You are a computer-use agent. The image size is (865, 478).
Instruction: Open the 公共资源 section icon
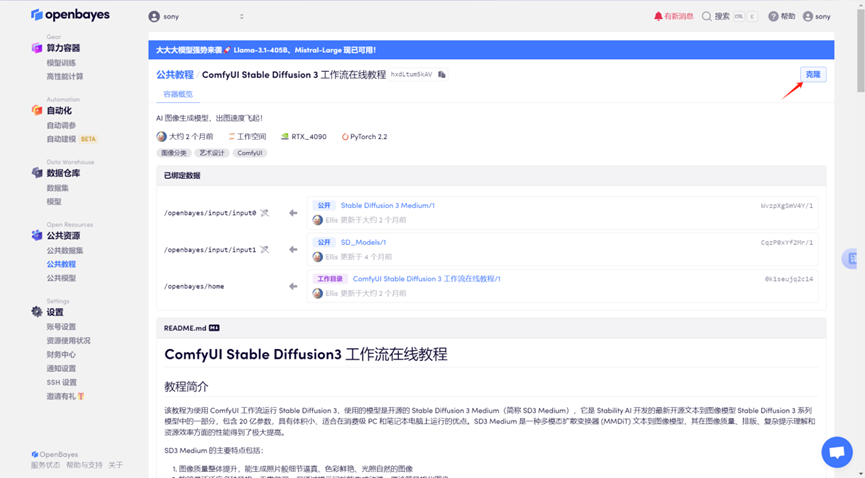[37, 236]
